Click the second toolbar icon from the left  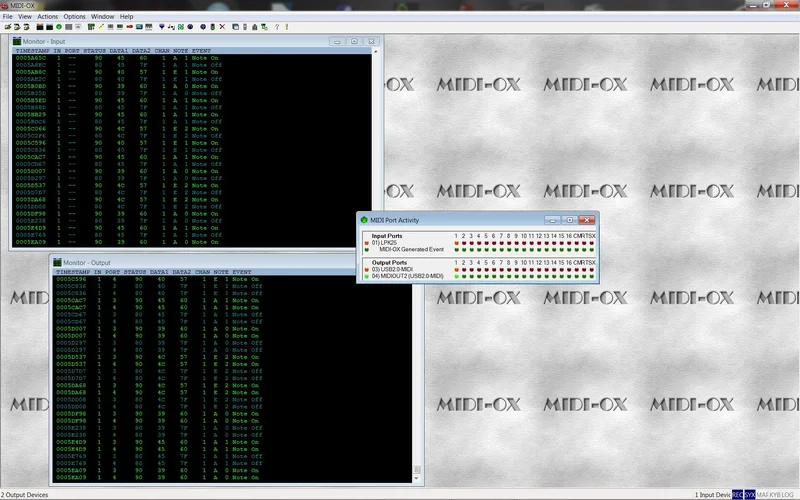(x=17, y=27)
